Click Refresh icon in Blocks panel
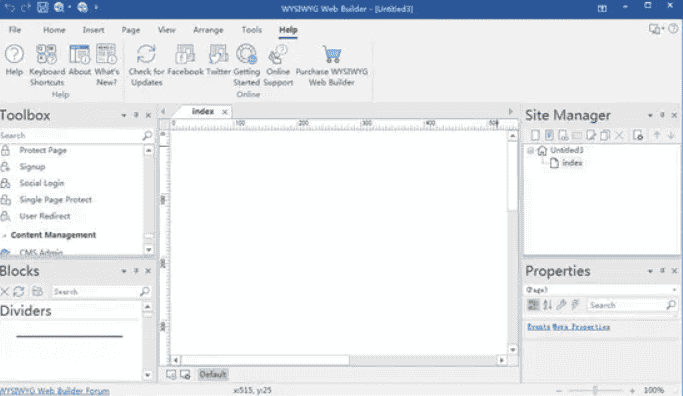 19,291
